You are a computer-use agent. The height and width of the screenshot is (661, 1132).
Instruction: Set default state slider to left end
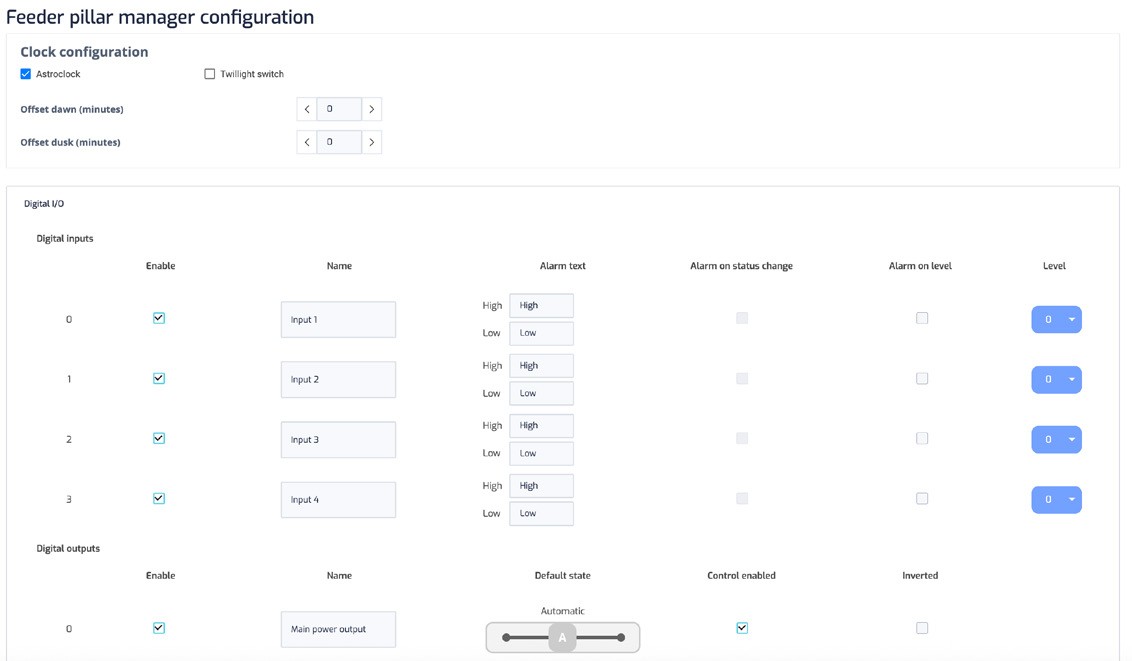pyautogui.click(x=507, y=637)
